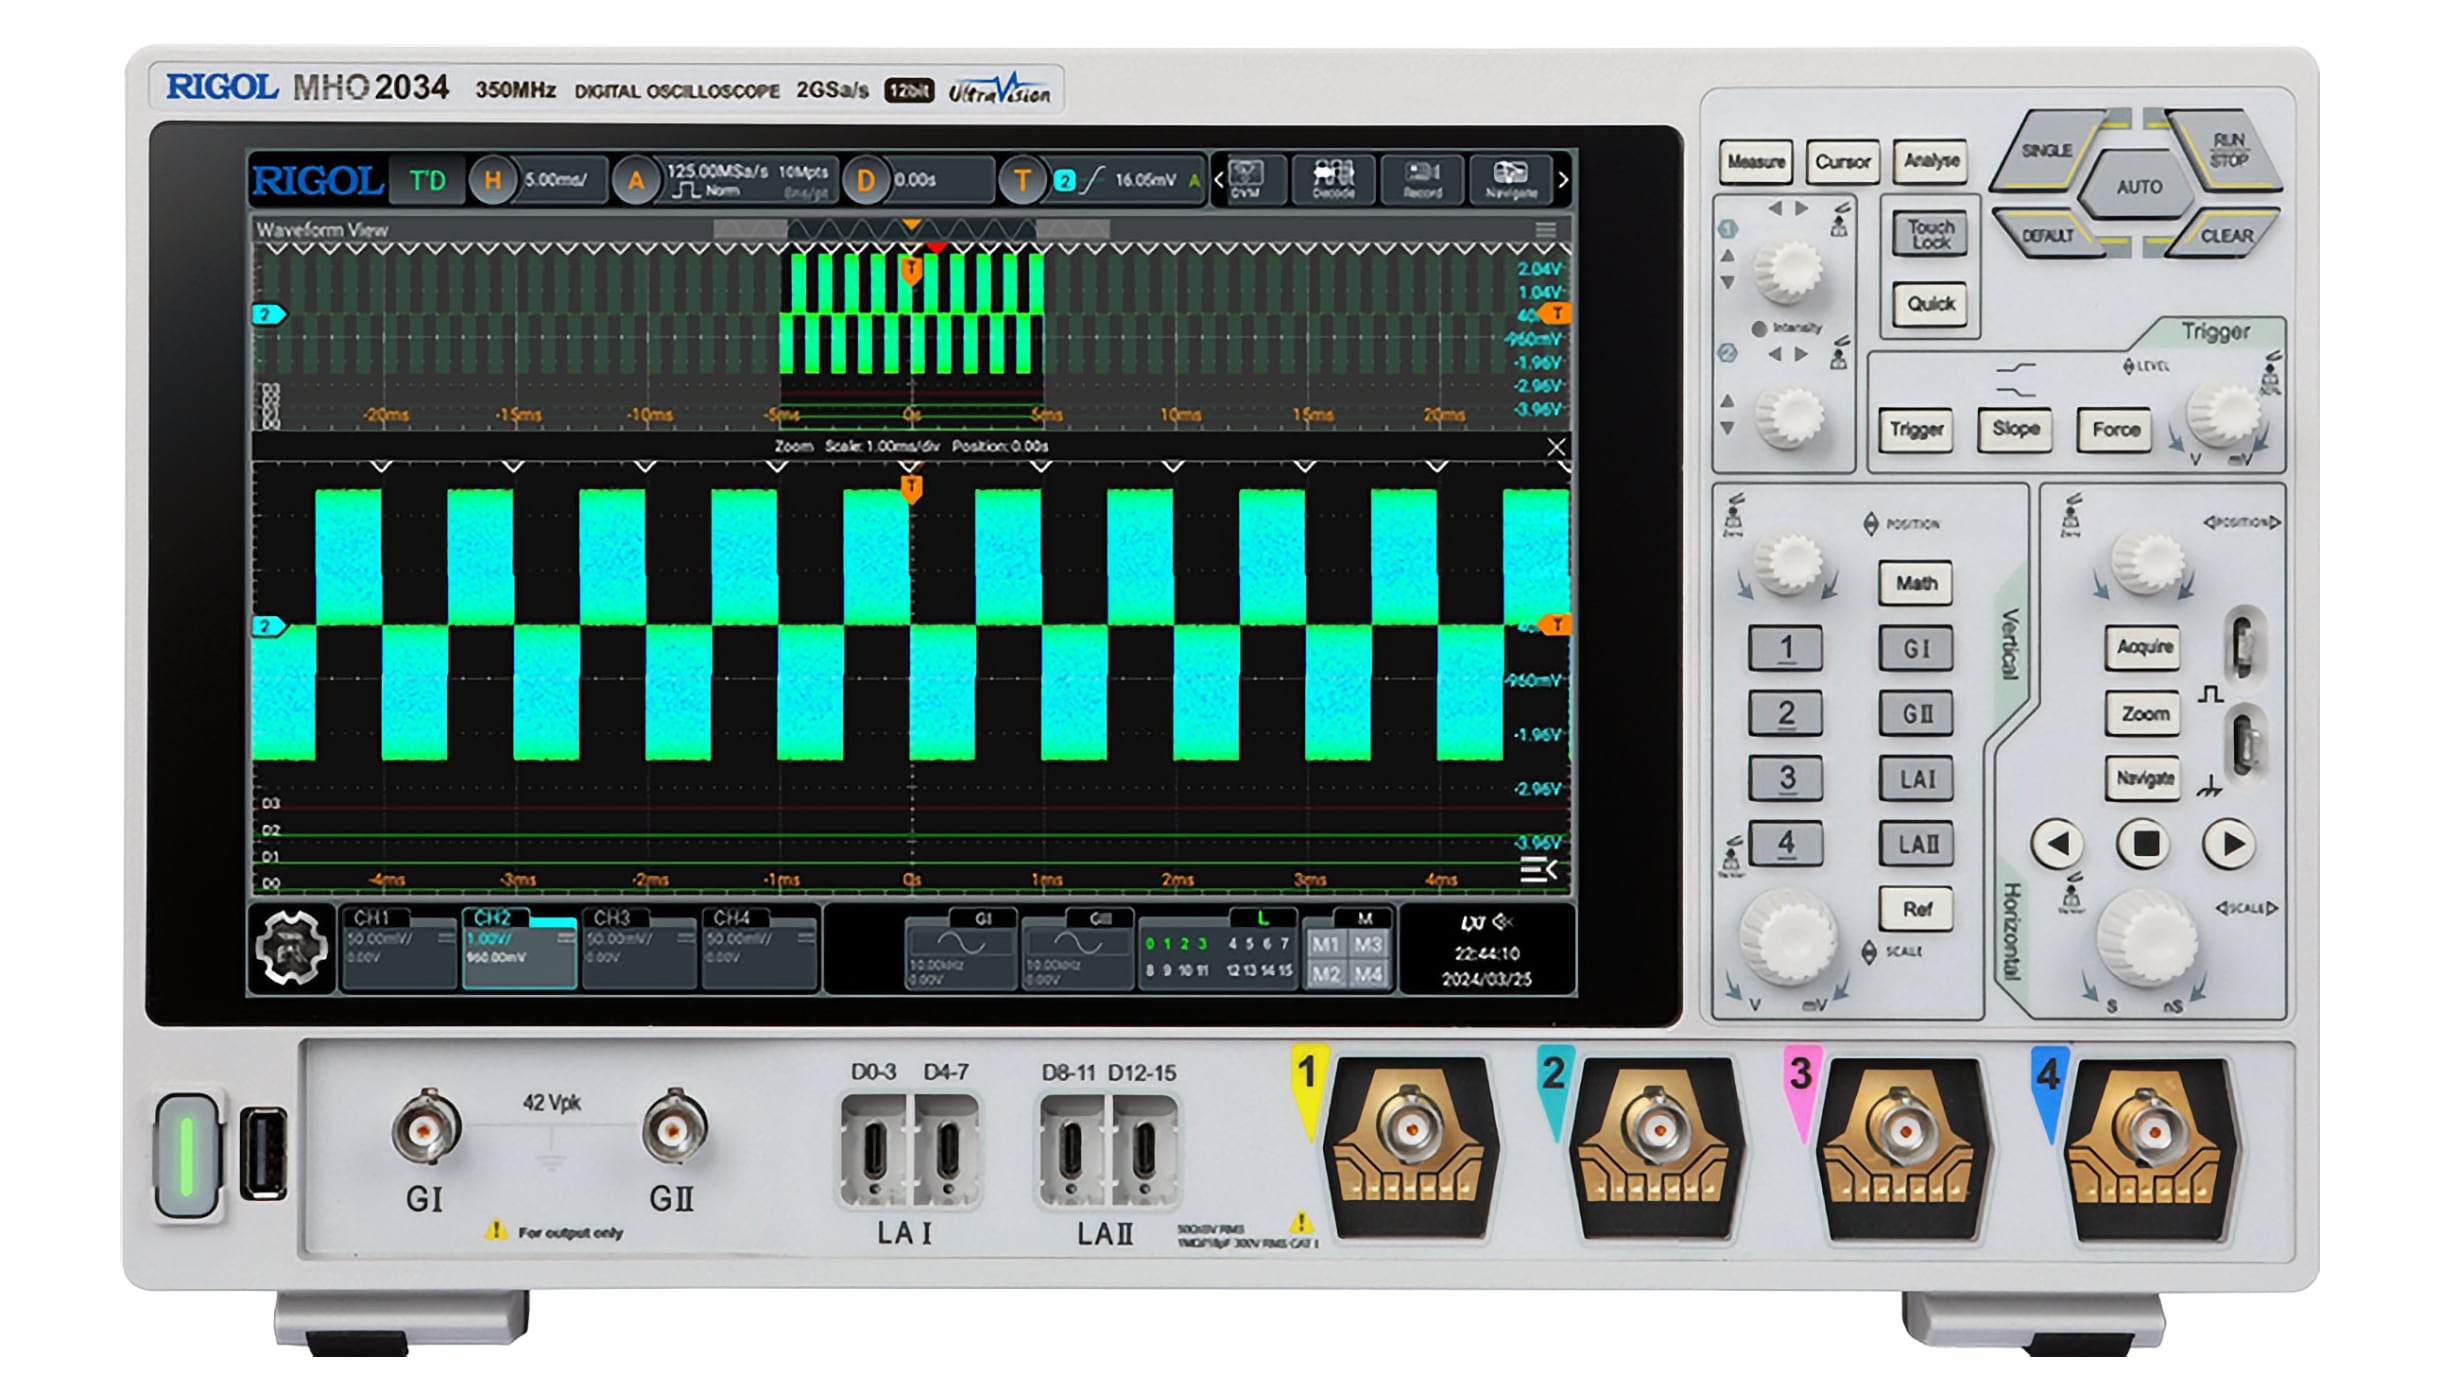
Task: Toggle the active CH2 channel tab
Action: click(x=518, y=947)
